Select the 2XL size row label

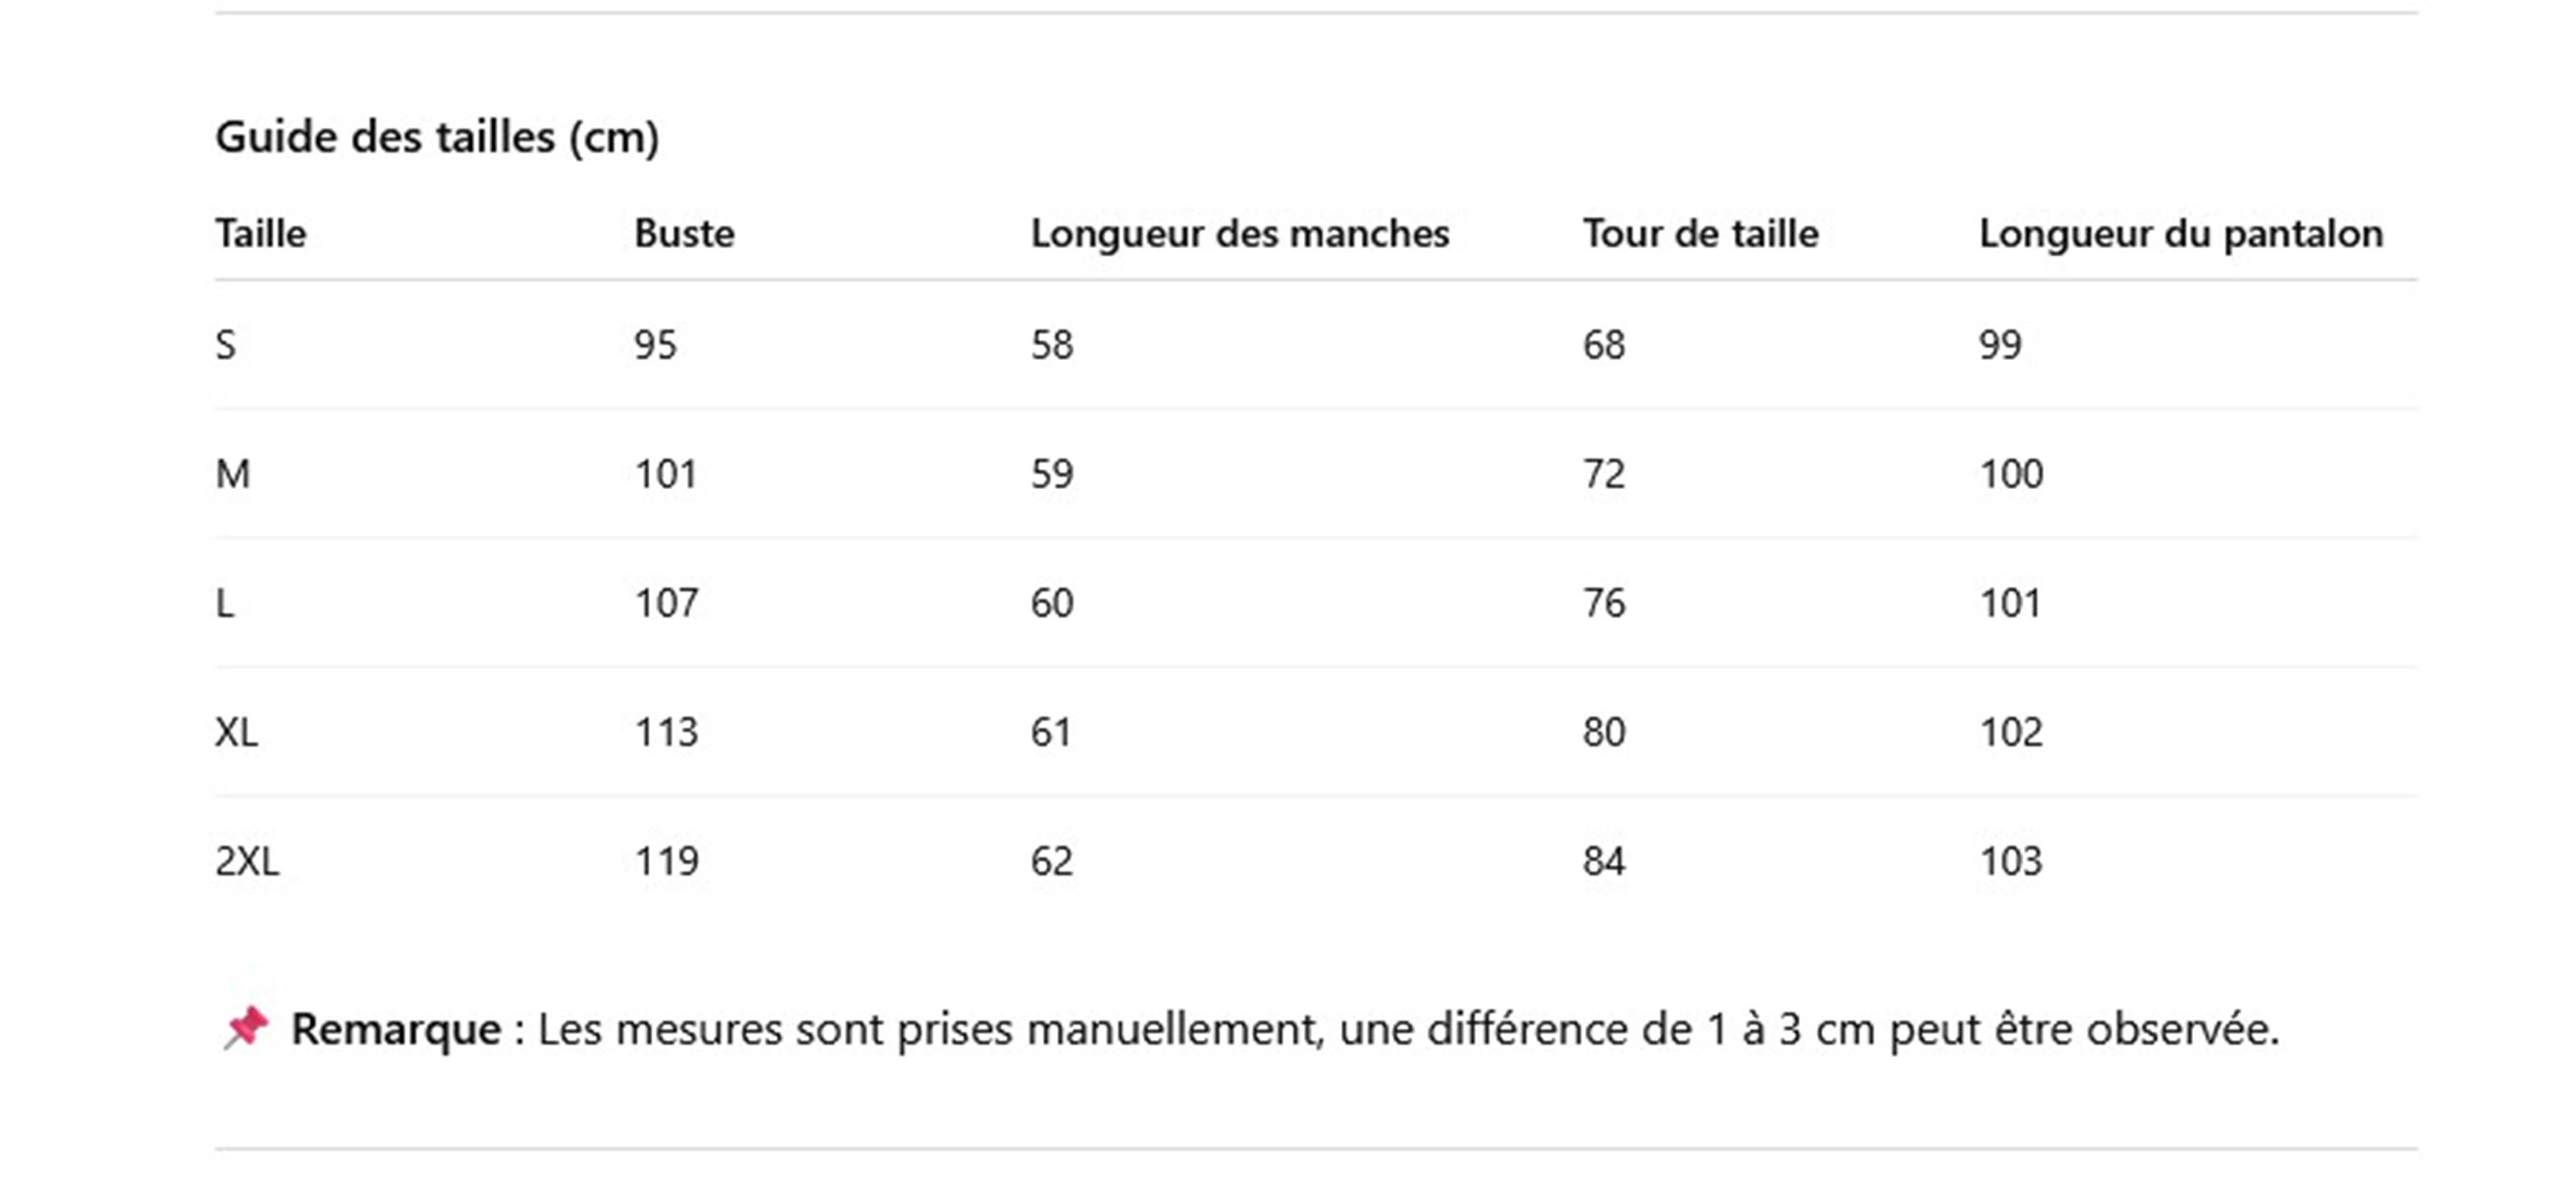coord(247,862)
